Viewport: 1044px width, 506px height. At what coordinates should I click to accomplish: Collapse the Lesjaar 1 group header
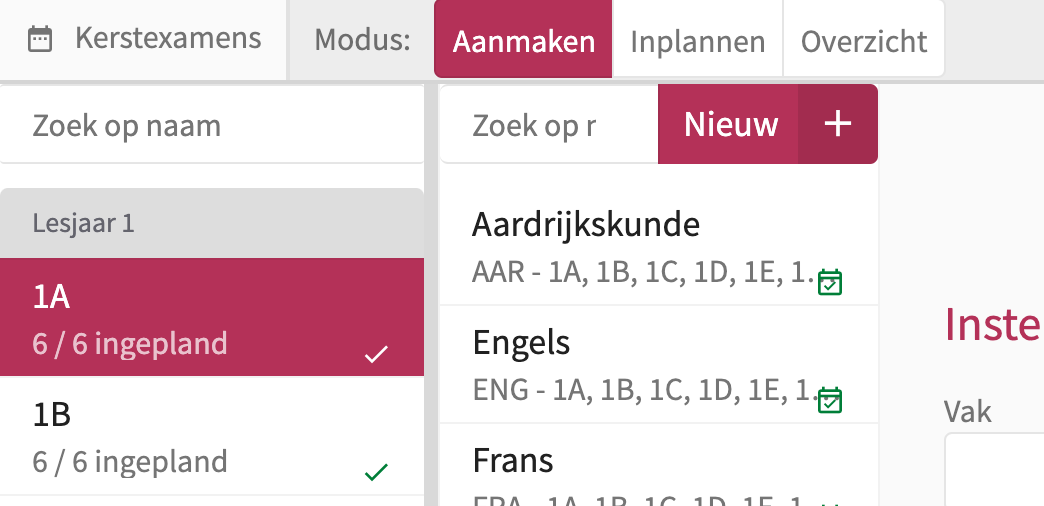coord(212,223)
